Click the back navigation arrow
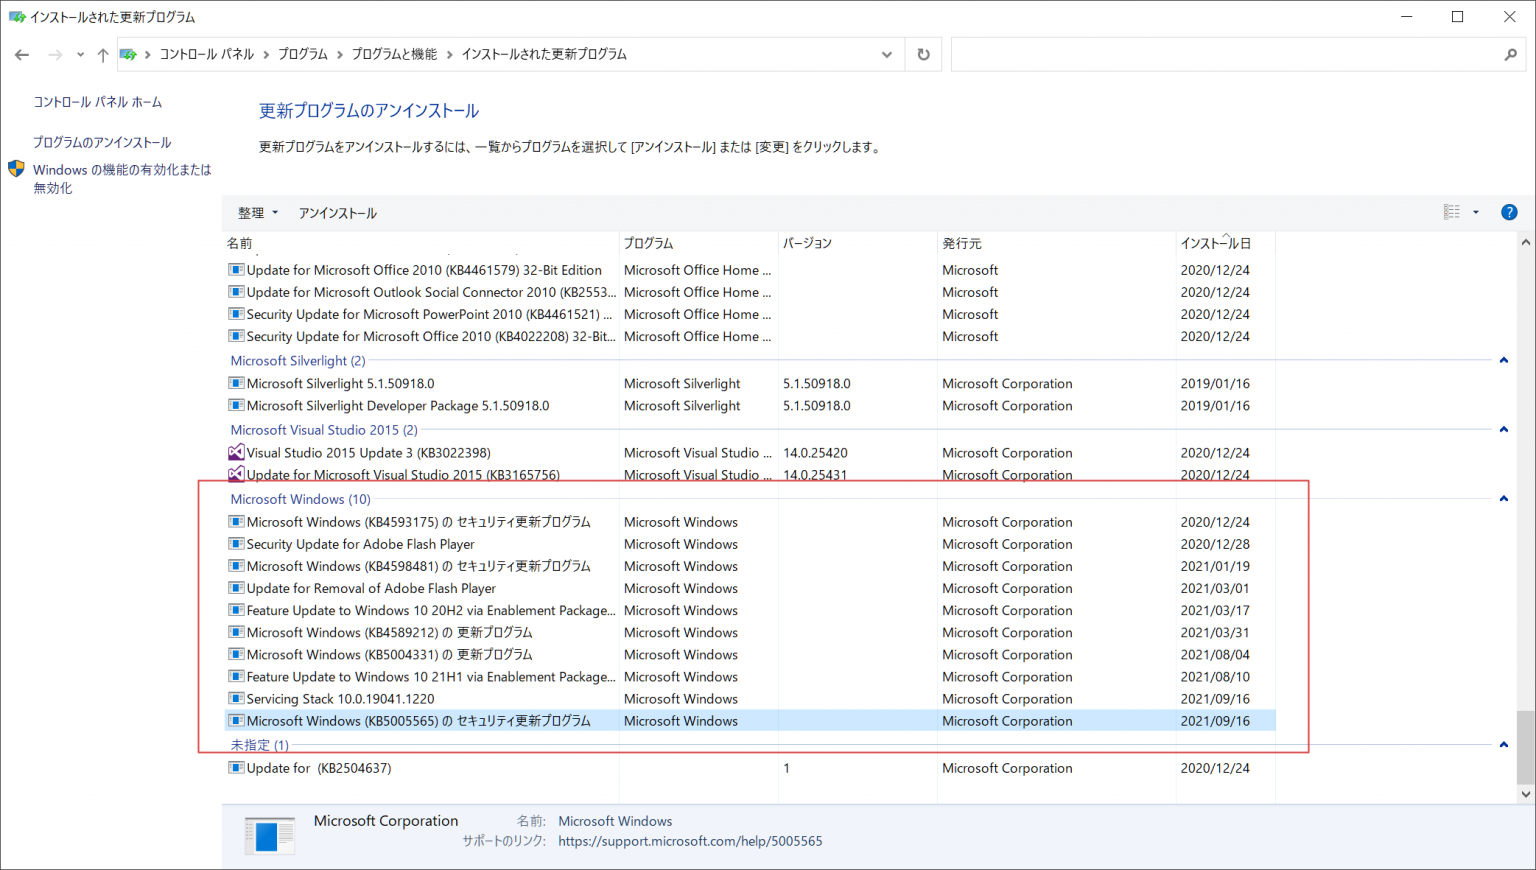 click(22, 54)
